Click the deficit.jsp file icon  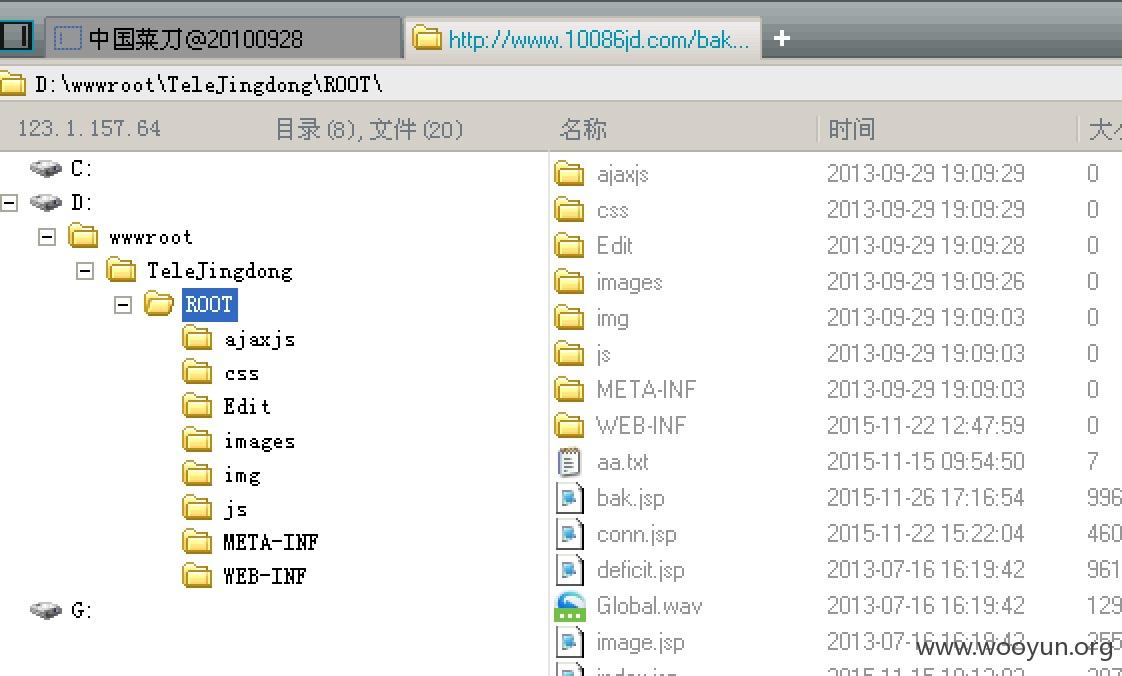(x=570, y=570)
